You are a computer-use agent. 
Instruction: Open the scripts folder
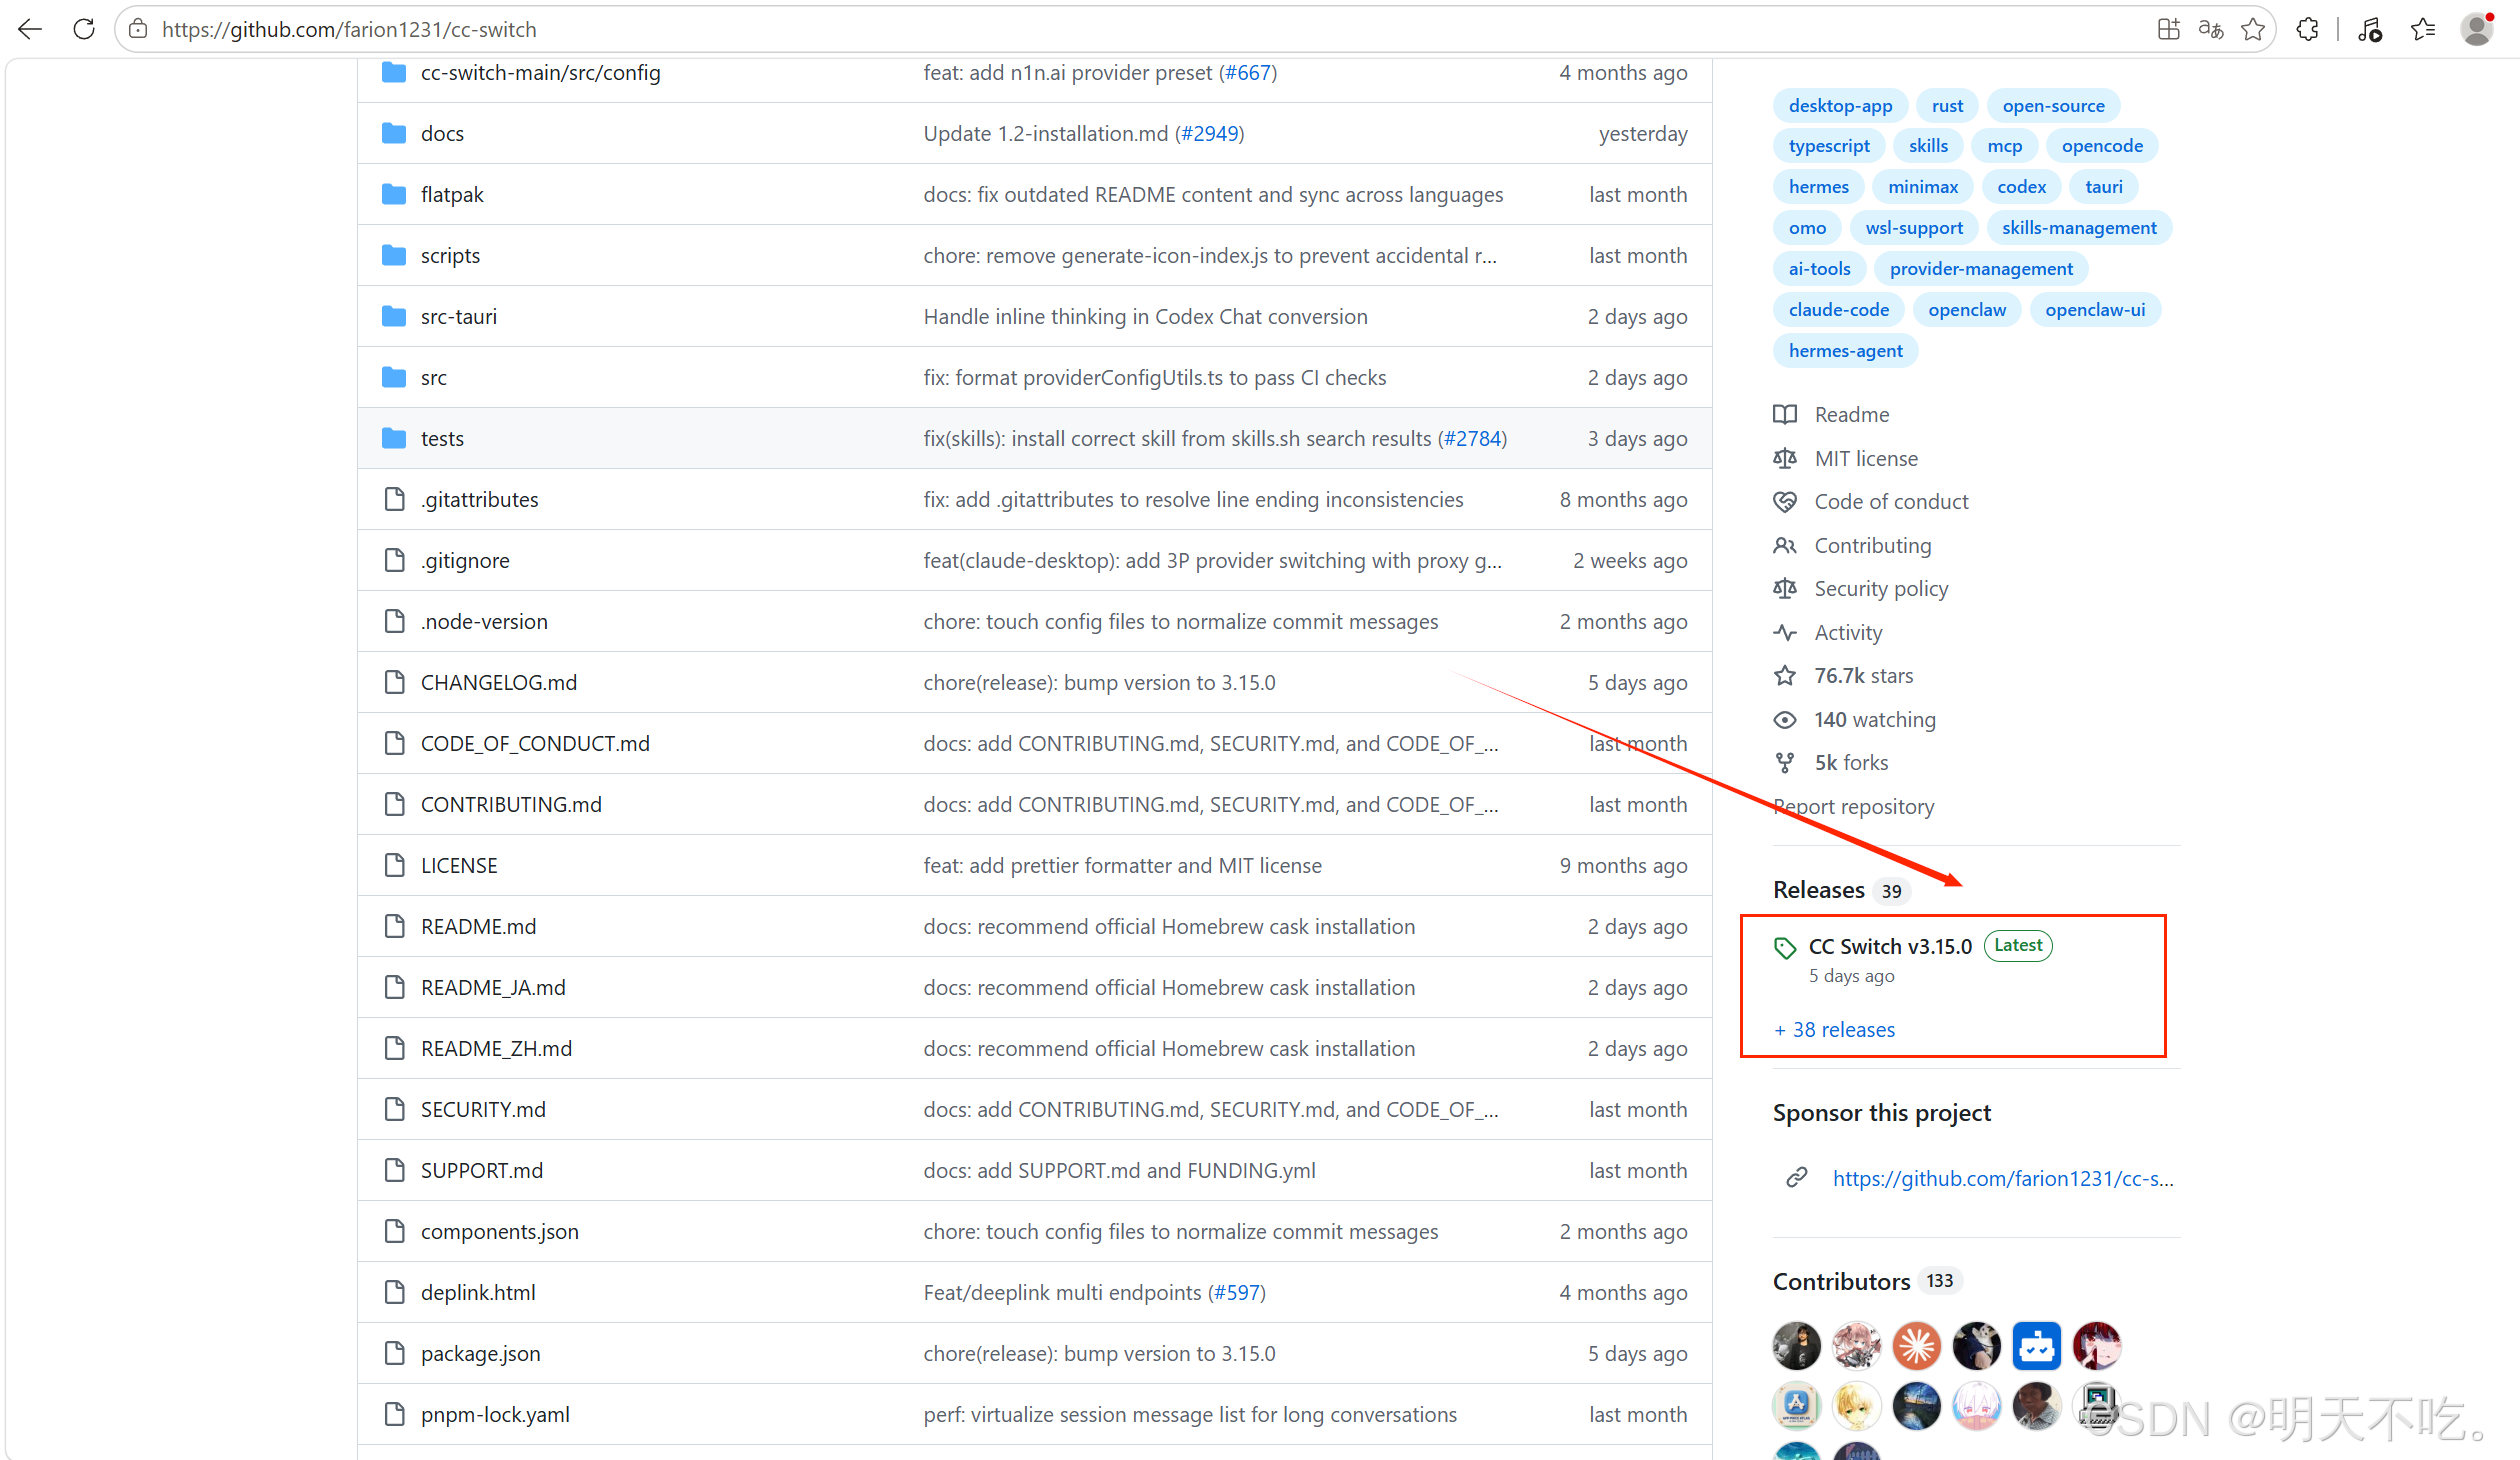point(450,256)
